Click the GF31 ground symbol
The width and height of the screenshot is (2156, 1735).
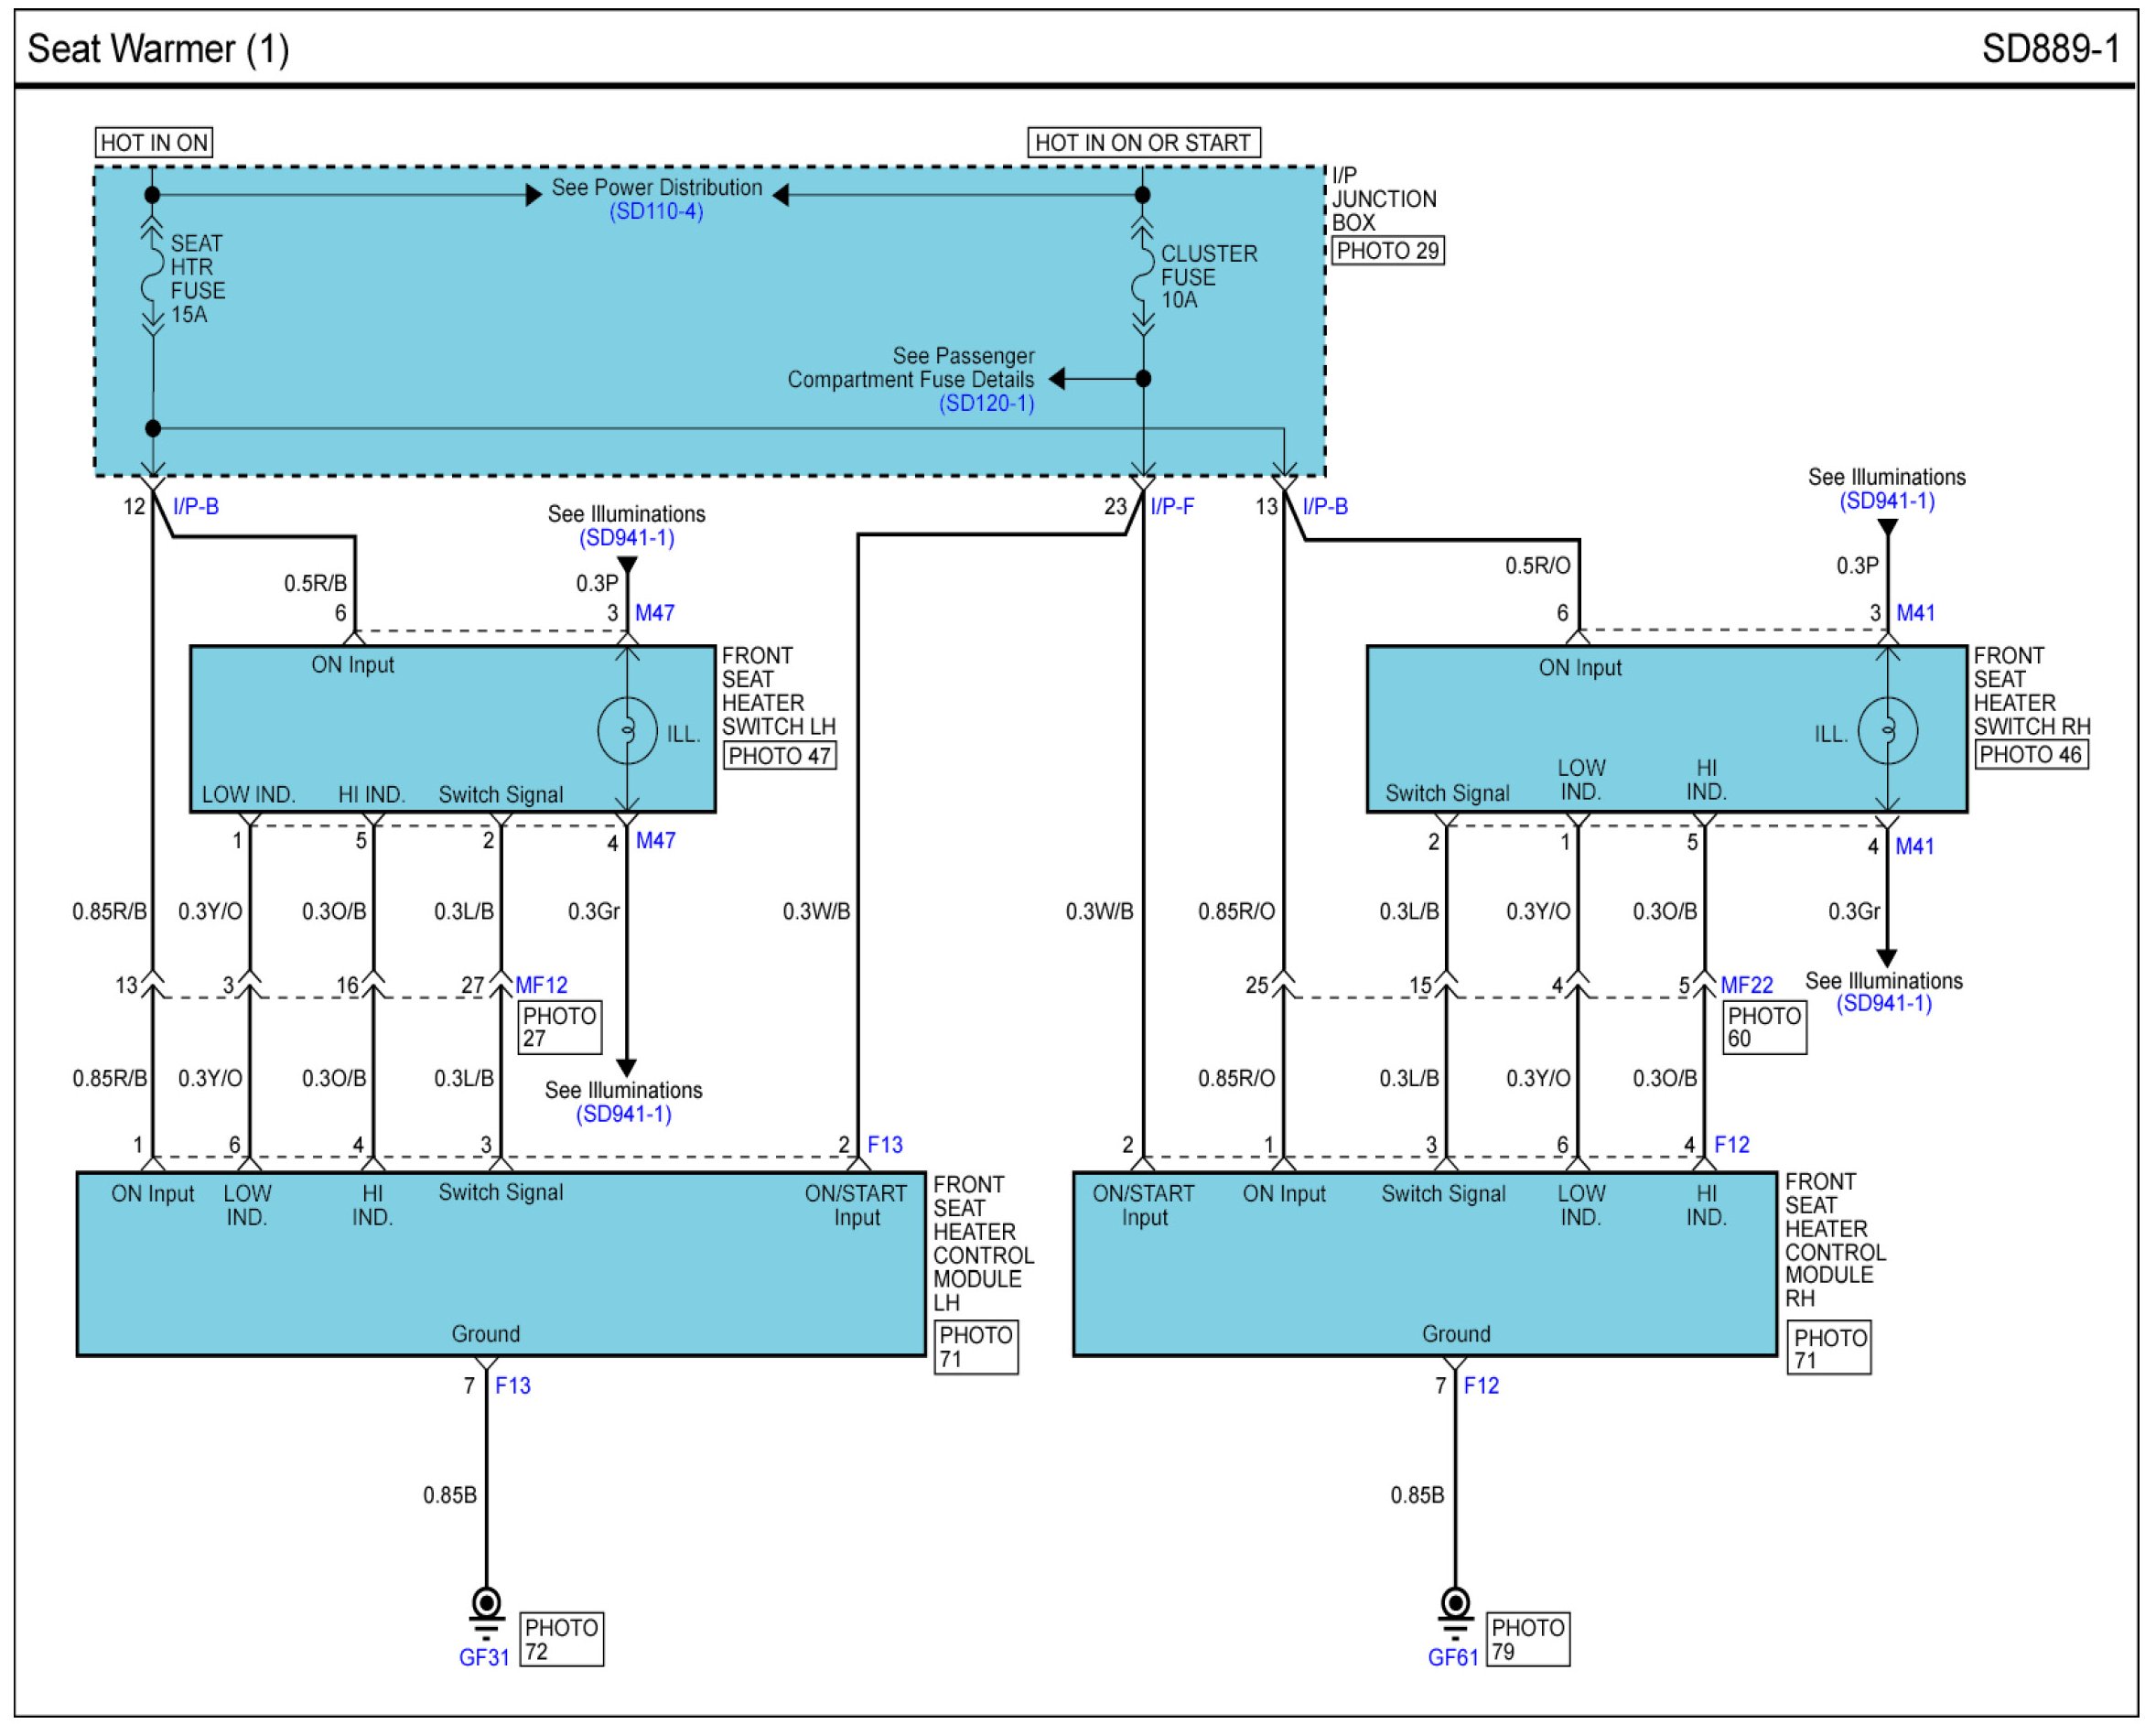coord(486,1608)
